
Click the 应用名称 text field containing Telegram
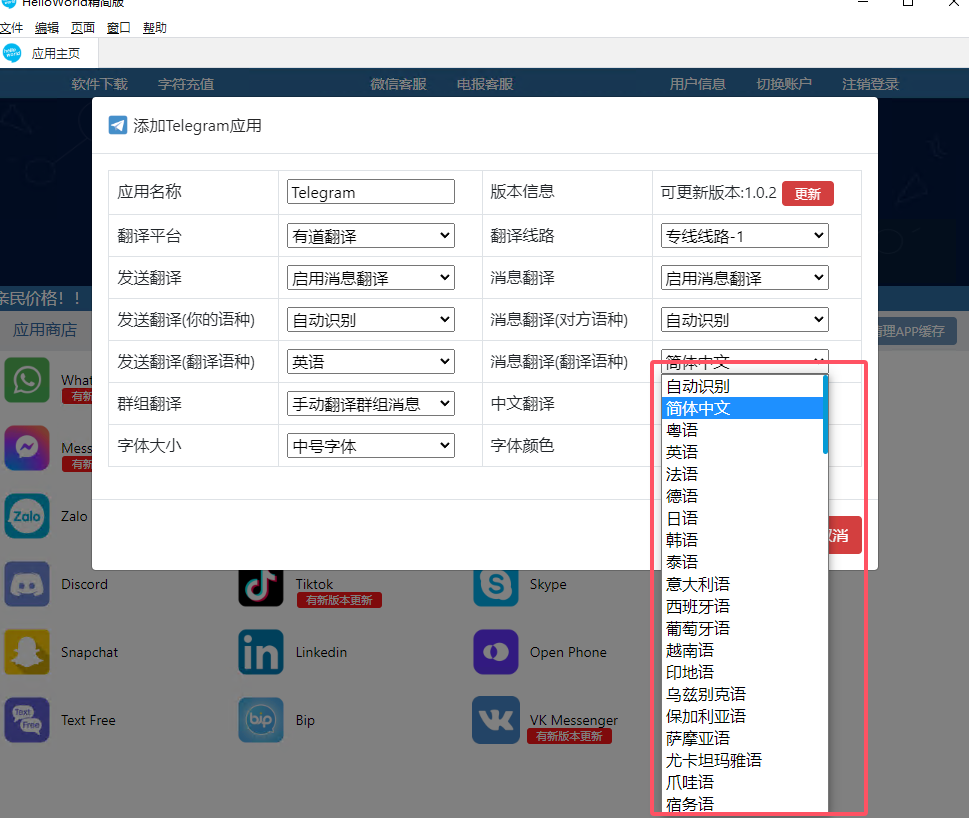point(370,192)
